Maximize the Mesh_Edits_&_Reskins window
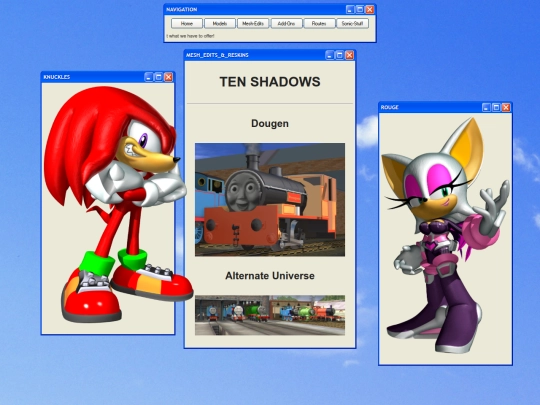This screenshot has width=540, height=405. [x=340, y=55]
